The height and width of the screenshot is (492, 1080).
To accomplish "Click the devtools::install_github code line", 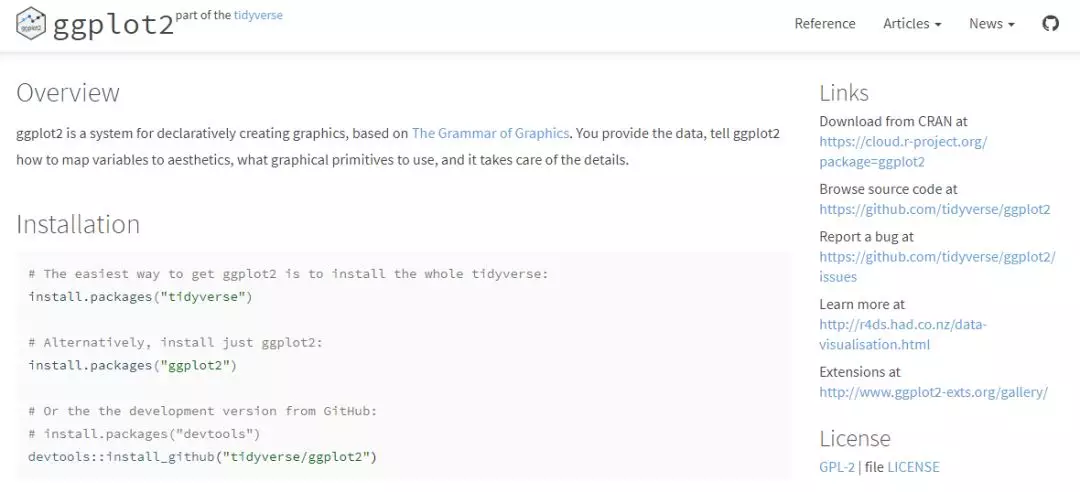I will [x=202, y=457].
